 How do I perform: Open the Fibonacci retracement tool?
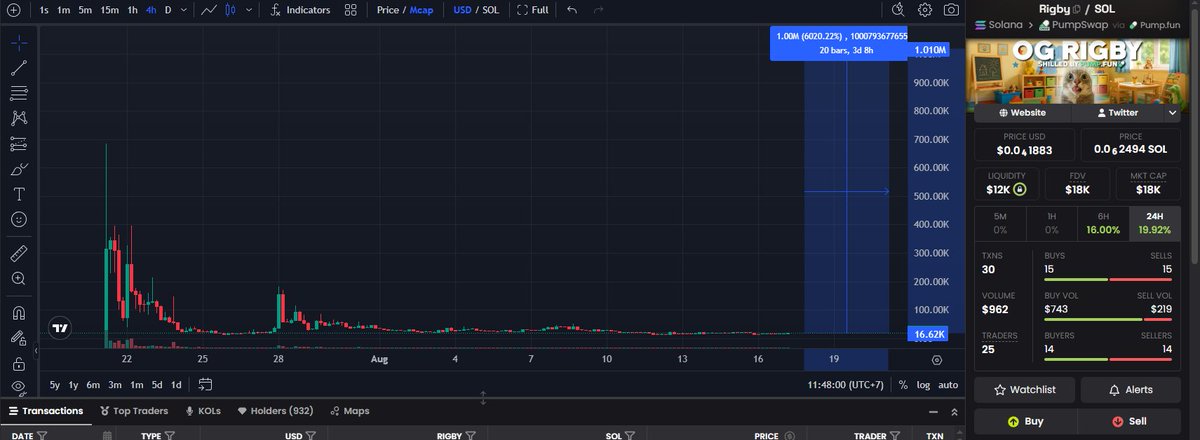[x=19, y=94]
